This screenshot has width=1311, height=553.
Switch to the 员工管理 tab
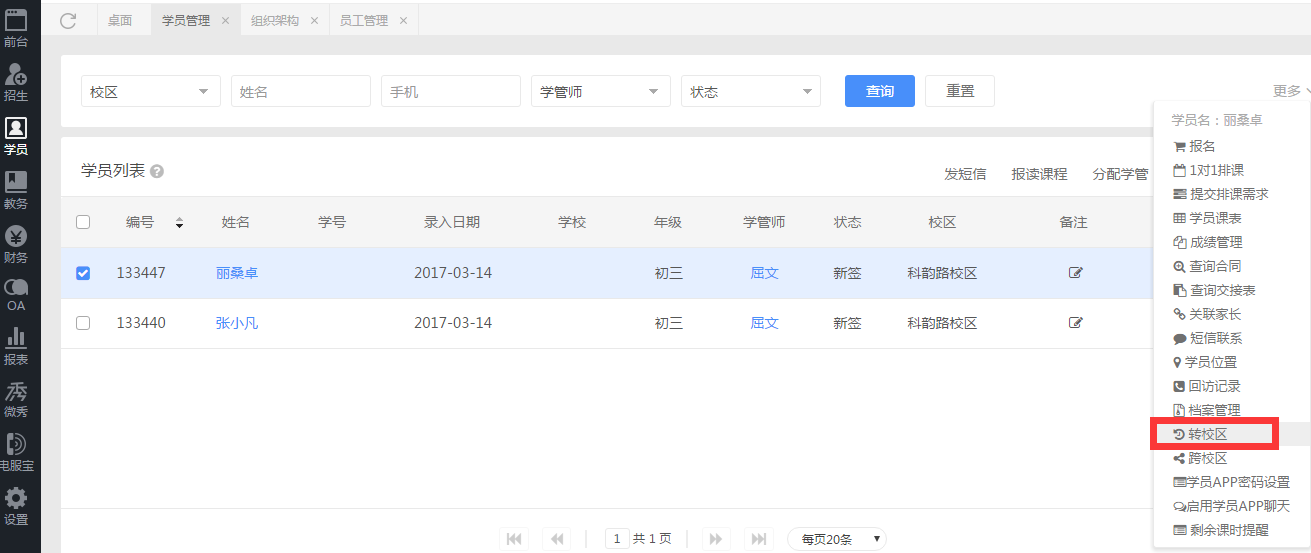[363, 20]
